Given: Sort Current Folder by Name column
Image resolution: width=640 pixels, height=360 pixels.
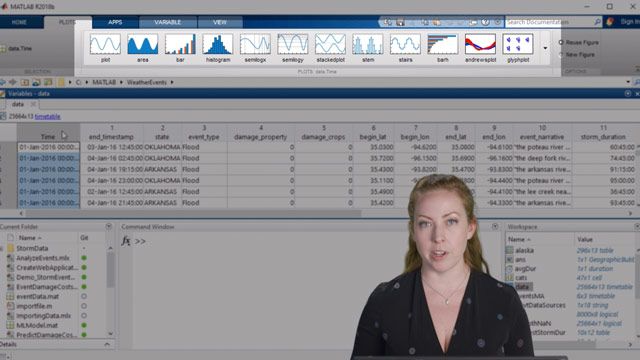Looking at the screenshot, I should click(x=30, y=238).
